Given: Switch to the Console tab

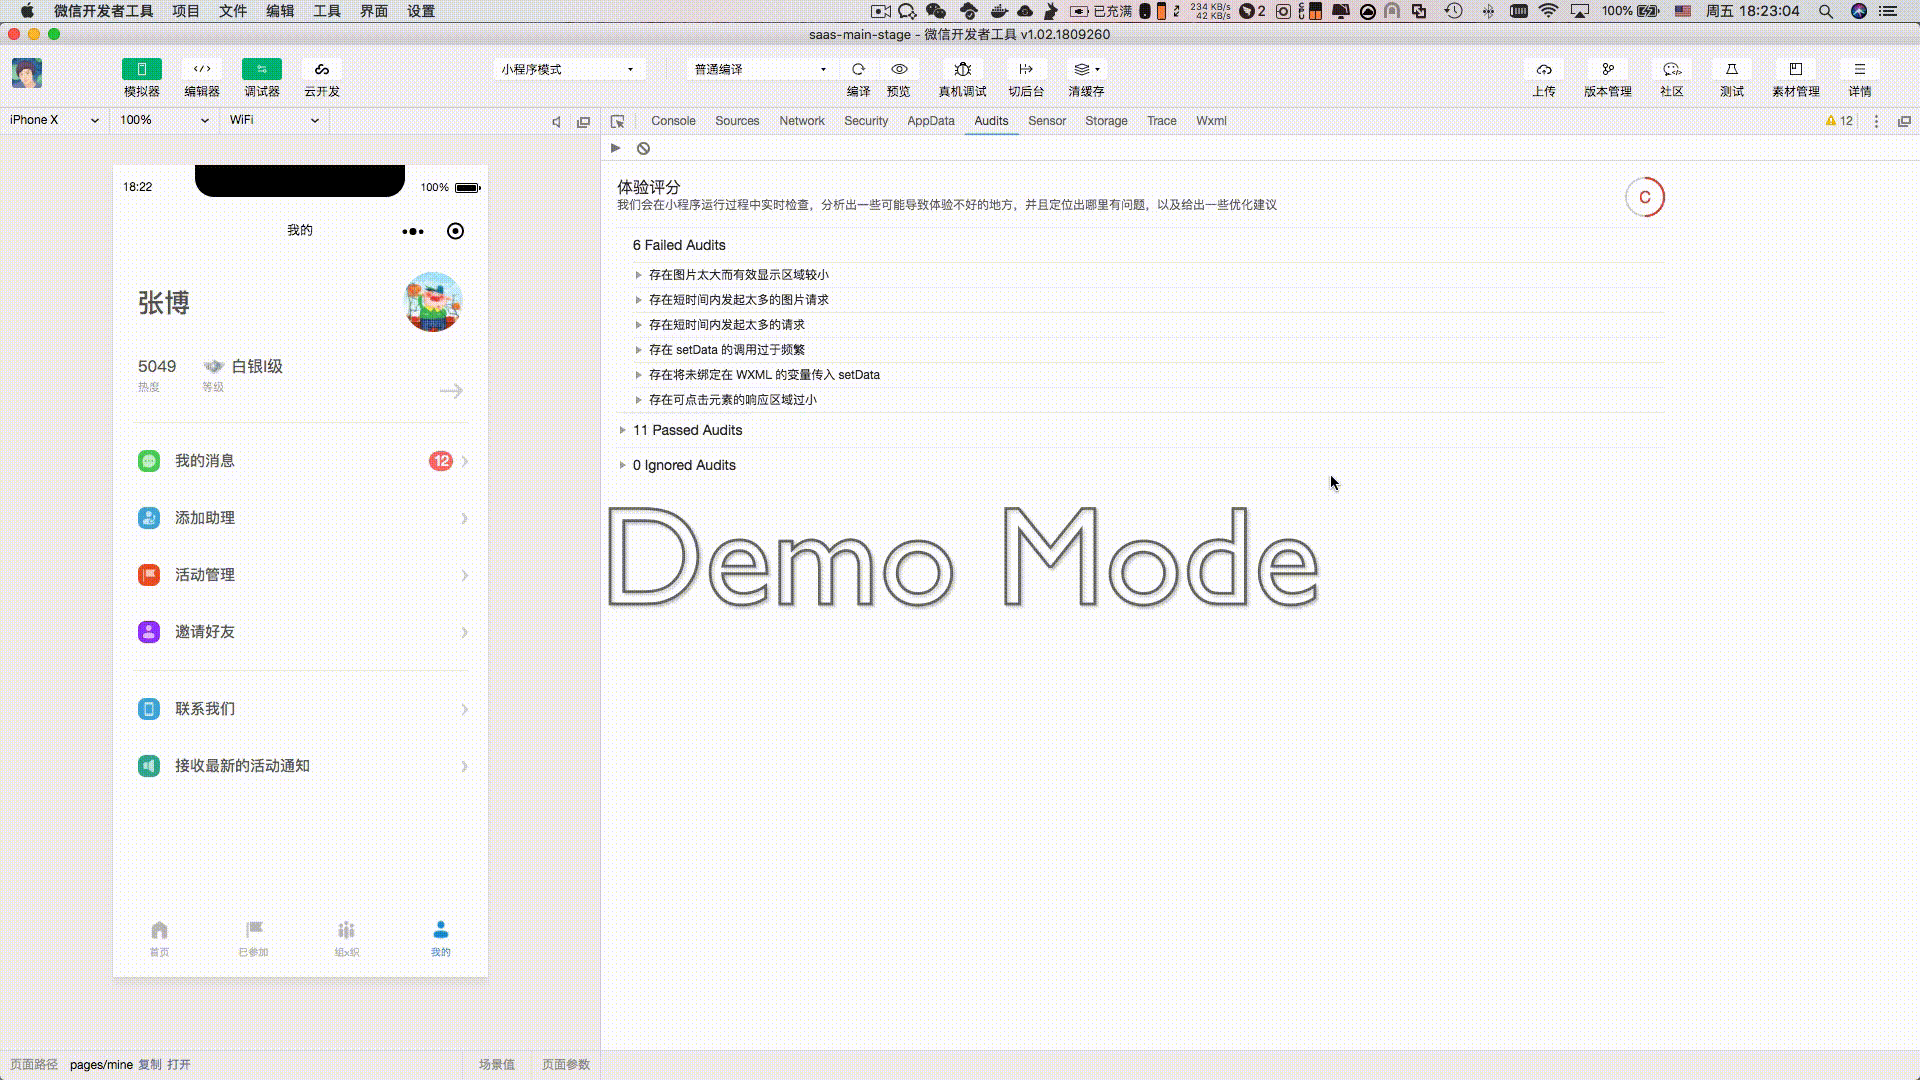Looking at the screenshot, I should pos(673,121).
